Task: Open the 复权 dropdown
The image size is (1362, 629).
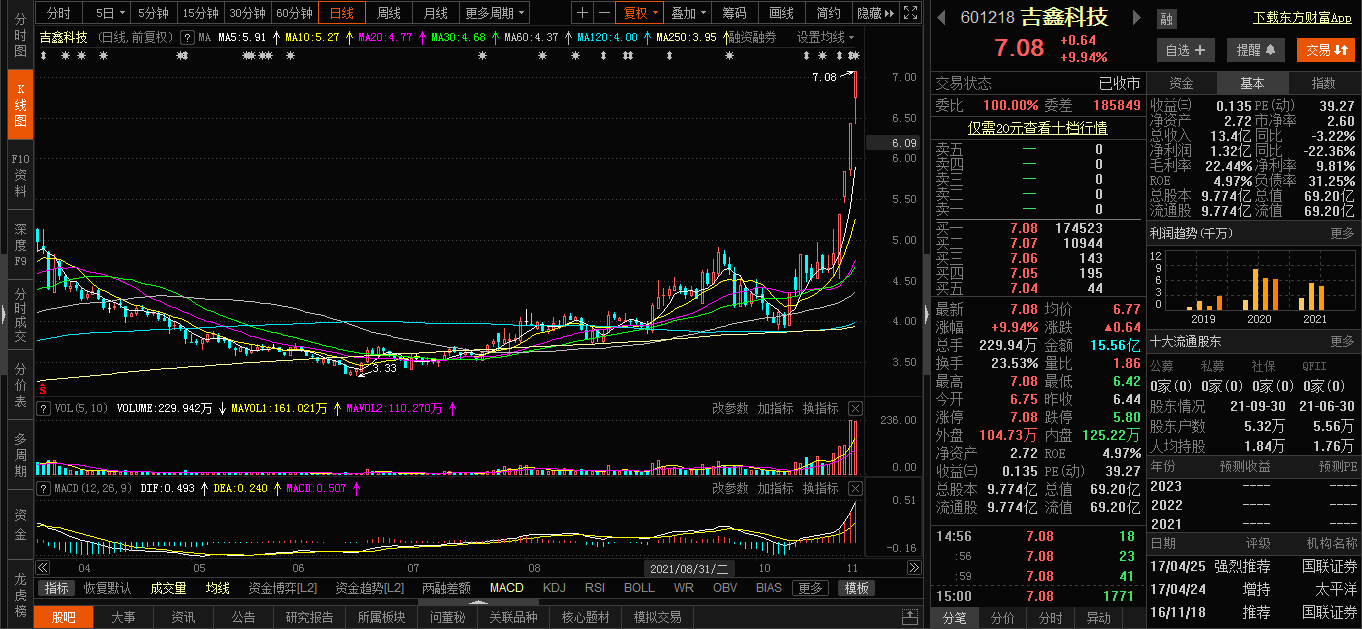Action: click(x=640, y=13)
